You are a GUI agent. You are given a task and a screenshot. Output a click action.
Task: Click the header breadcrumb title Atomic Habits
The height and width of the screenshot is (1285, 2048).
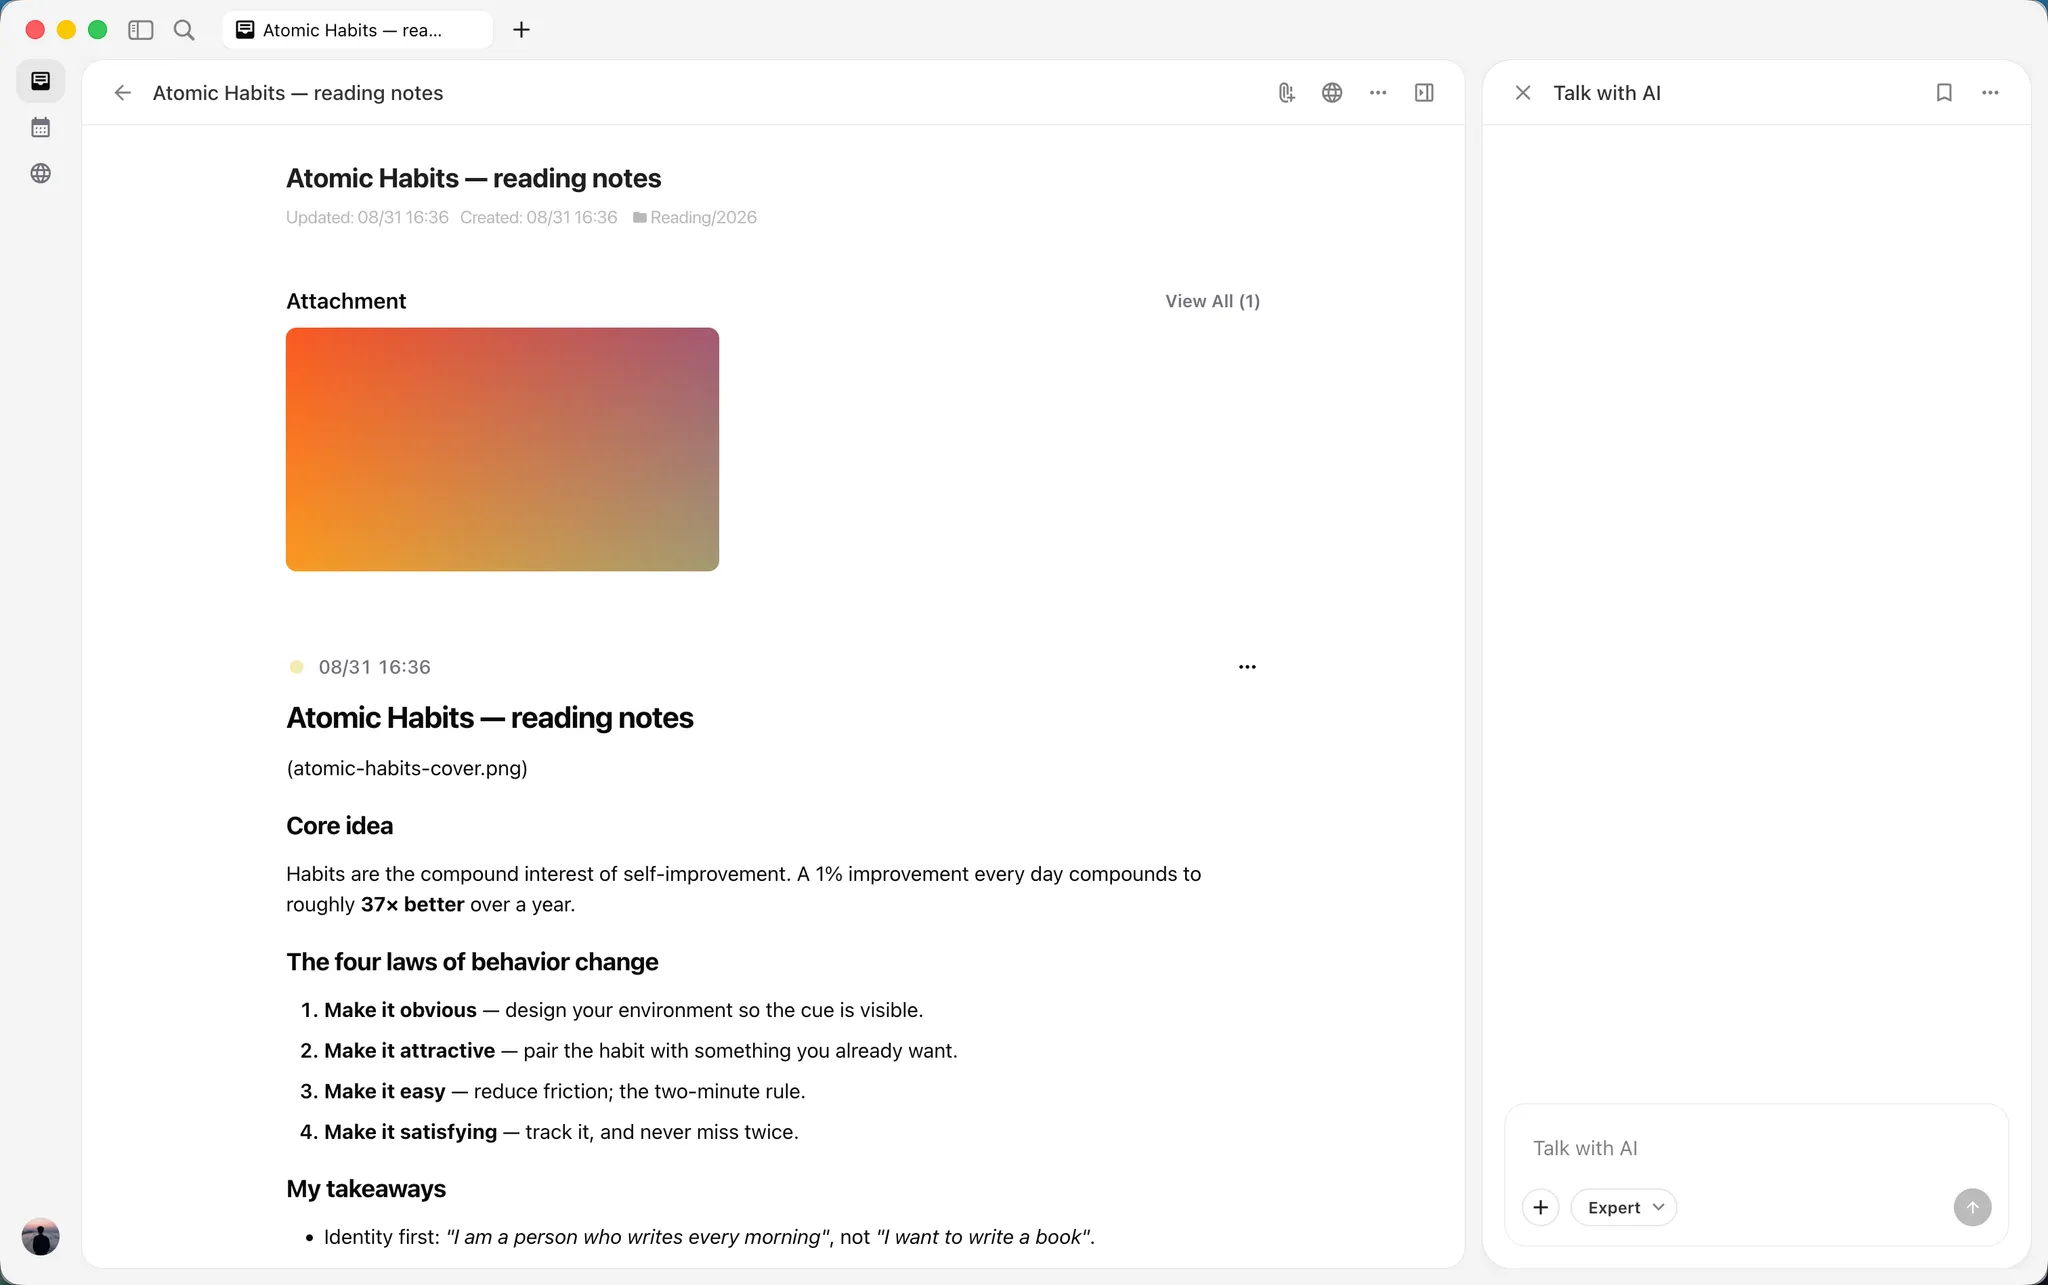[298, 93]
